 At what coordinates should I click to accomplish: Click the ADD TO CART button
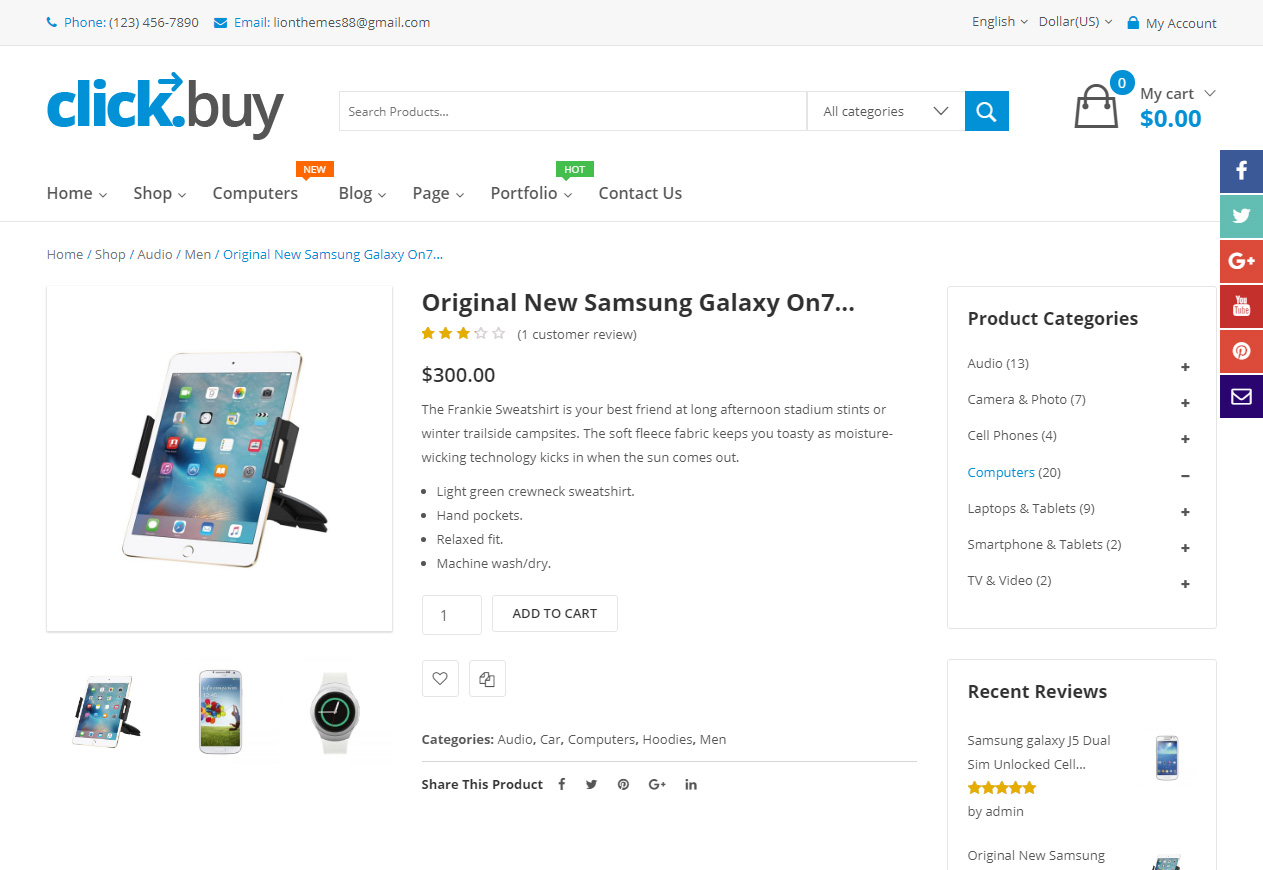(x=554, y=614)
